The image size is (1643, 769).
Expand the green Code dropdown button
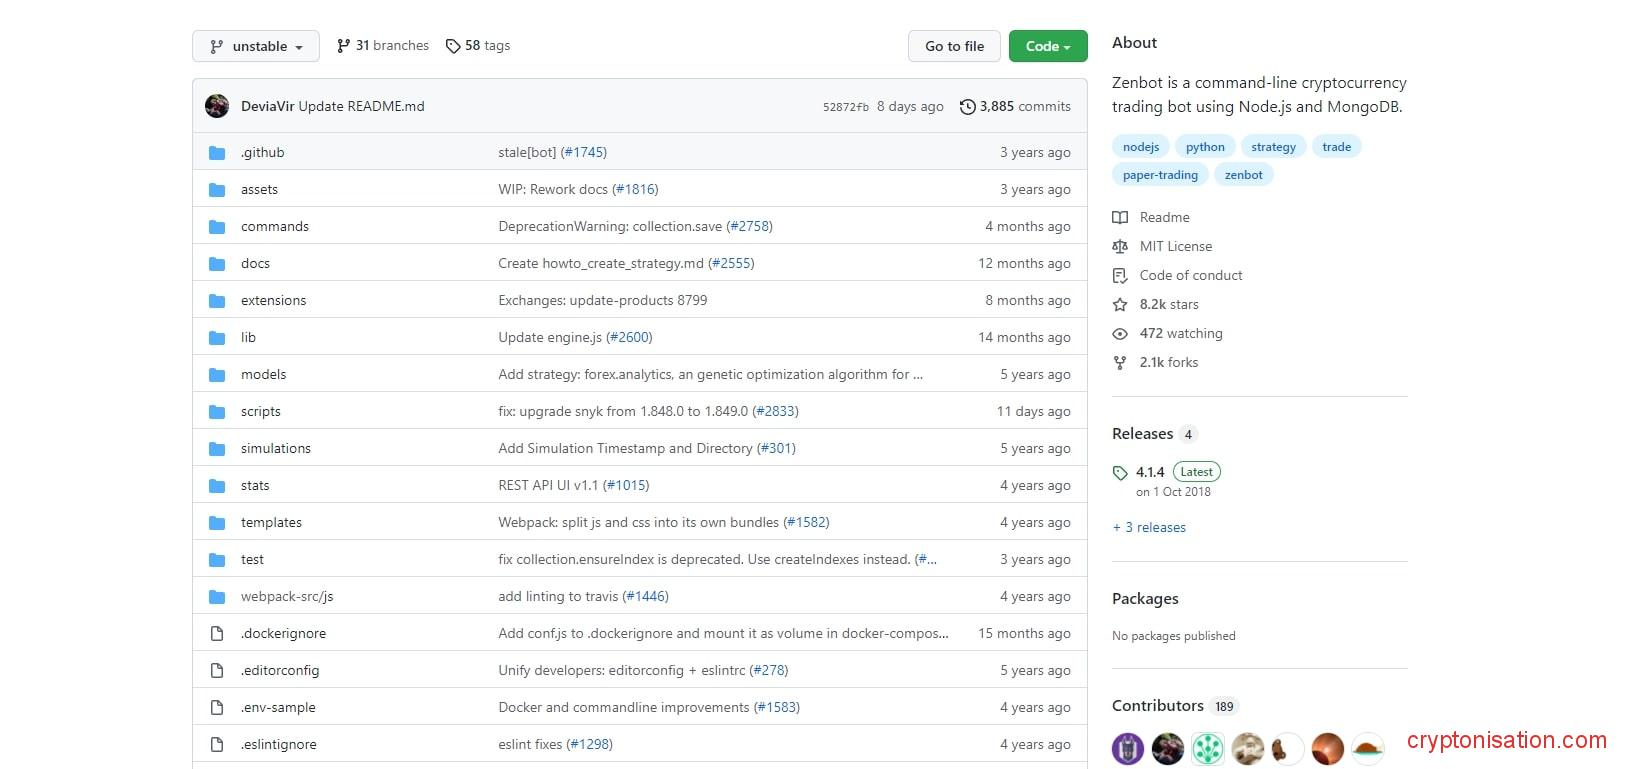(x=1047, y=46)
